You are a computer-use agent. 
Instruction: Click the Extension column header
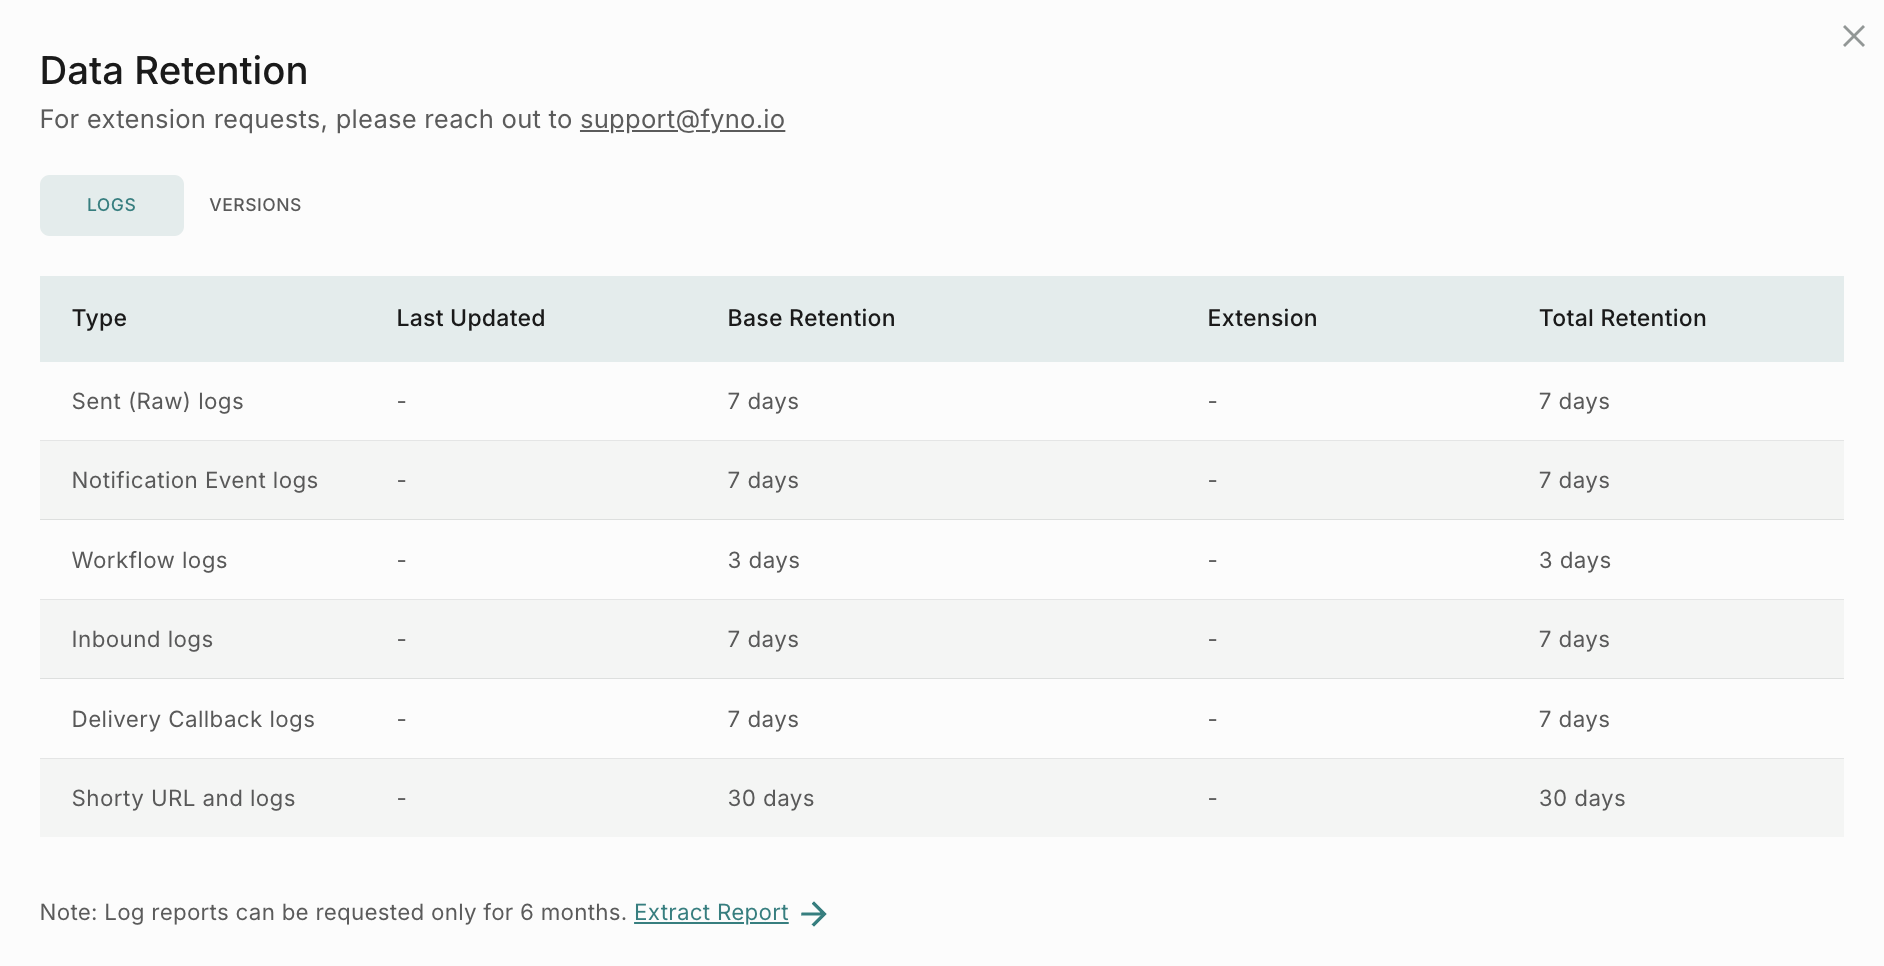pos(1262,318)
